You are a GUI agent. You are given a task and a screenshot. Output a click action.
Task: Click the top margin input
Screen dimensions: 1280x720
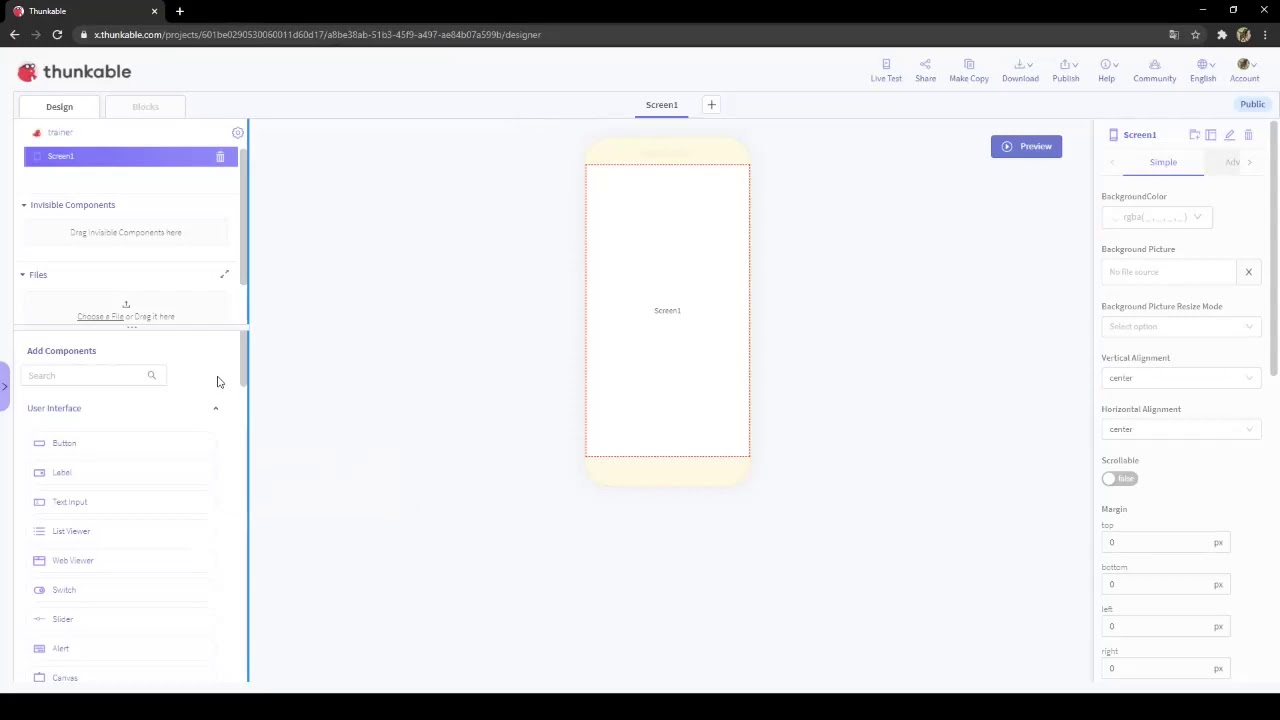(x=1166, y=542)
